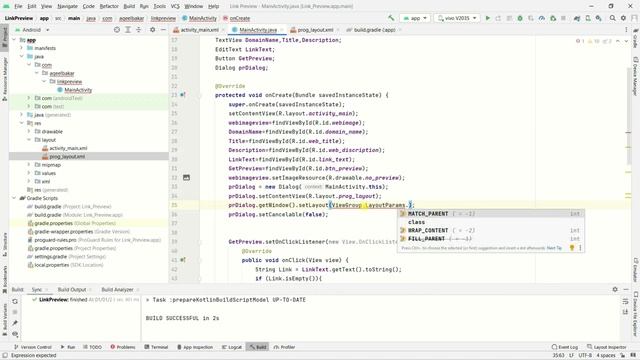This screenshot has width=640, height=360.
Task: Open Project panel options gear
Action: pyautogui.click(x=153, y=30)
